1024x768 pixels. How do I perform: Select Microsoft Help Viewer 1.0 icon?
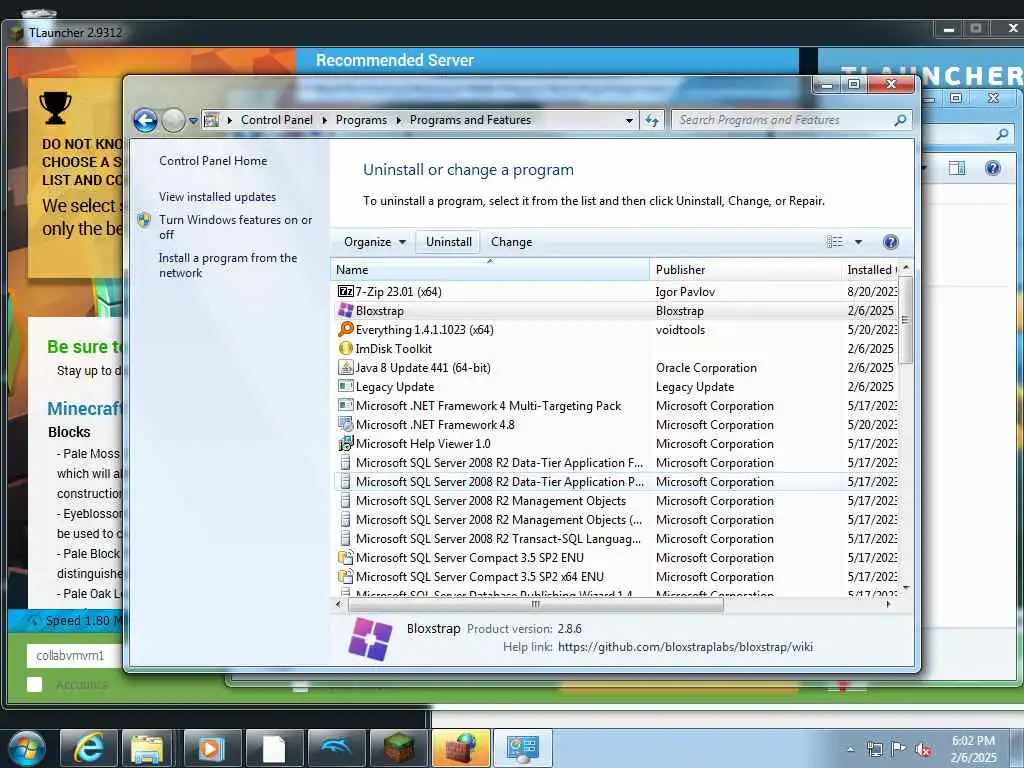point(345,443)
